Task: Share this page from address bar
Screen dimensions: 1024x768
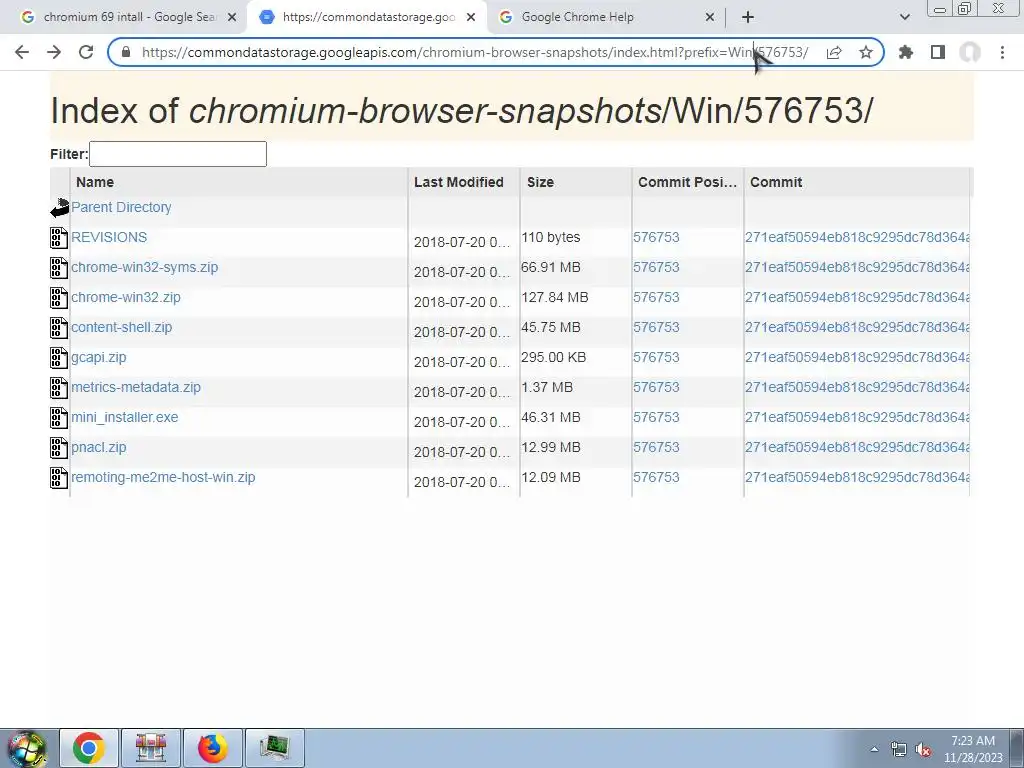Action: [x=834, y=52]
